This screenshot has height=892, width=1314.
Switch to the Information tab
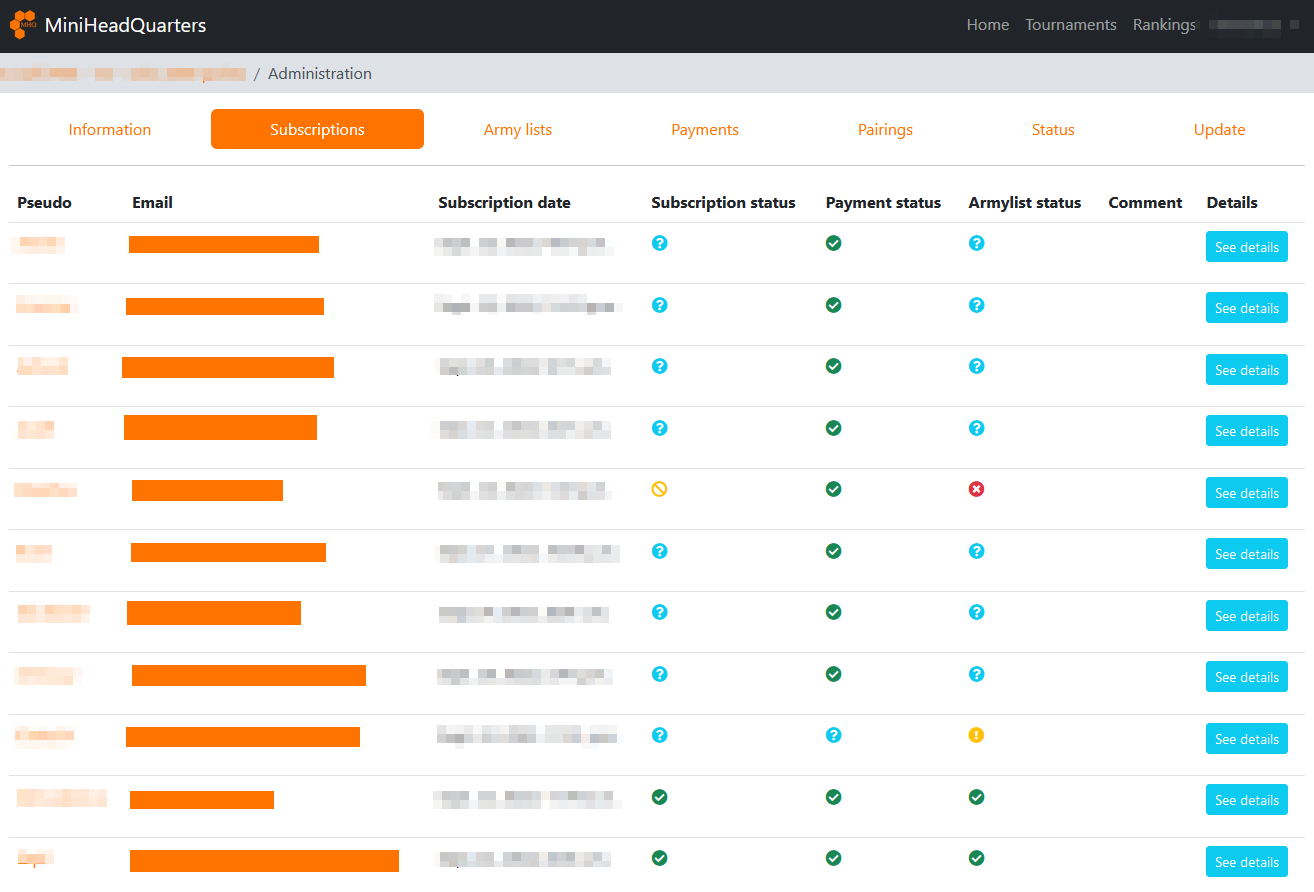110,130
